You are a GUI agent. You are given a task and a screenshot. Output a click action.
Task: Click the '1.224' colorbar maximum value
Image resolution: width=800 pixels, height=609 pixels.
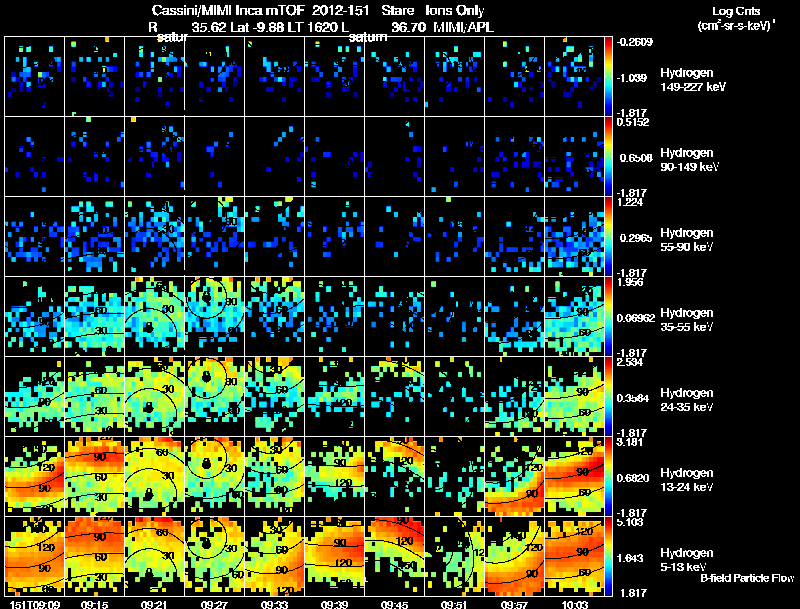630,202
